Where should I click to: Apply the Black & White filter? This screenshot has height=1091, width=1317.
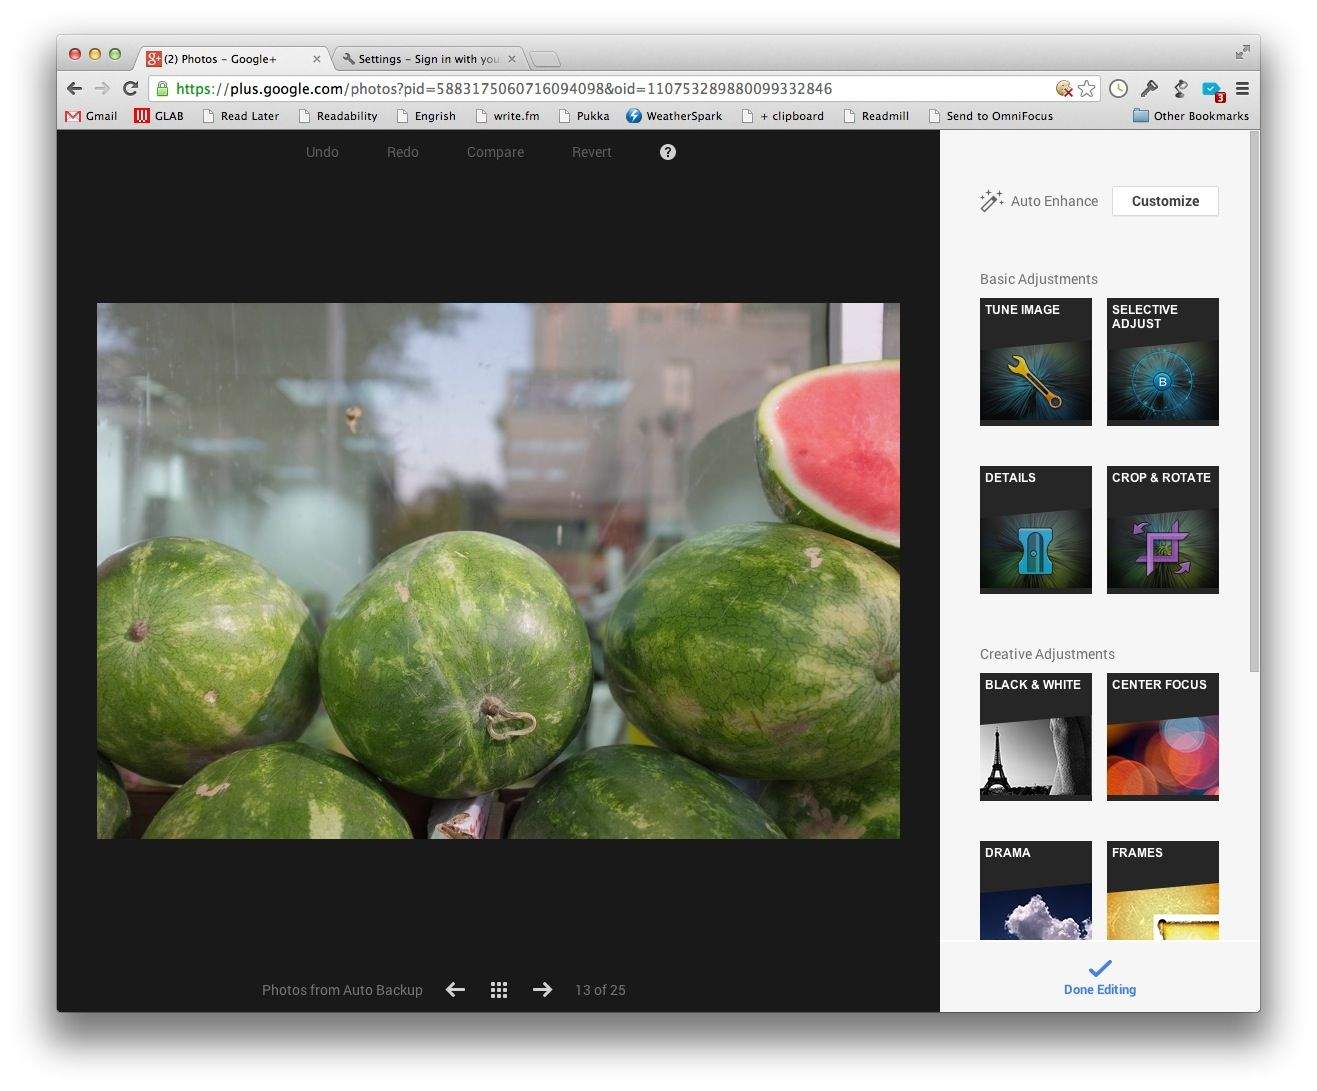click(x=1035, y=737)
